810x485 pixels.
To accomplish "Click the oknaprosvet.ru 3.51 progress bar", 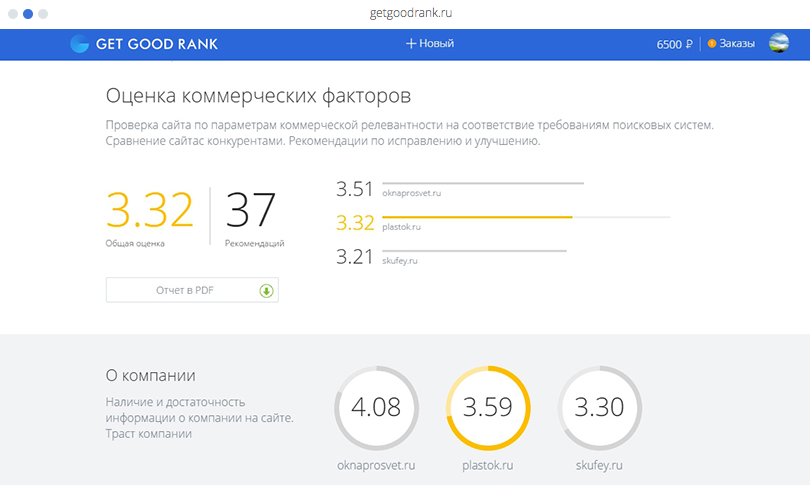I will coord(483,183).
